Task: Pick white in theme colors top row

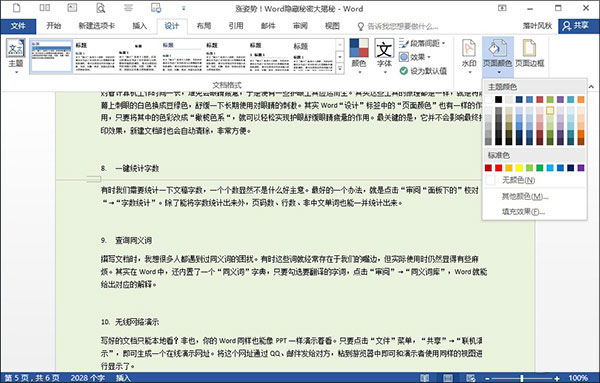Action: [x=488, y=99]
